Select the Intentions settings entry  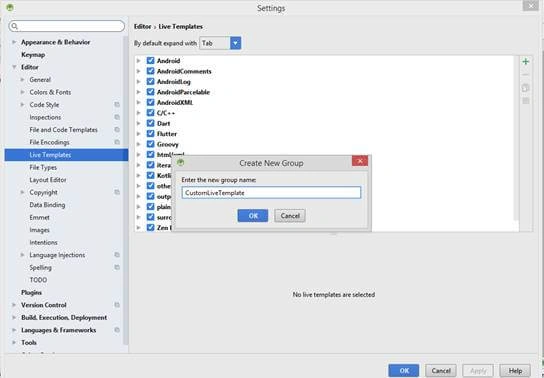(43, 242)
